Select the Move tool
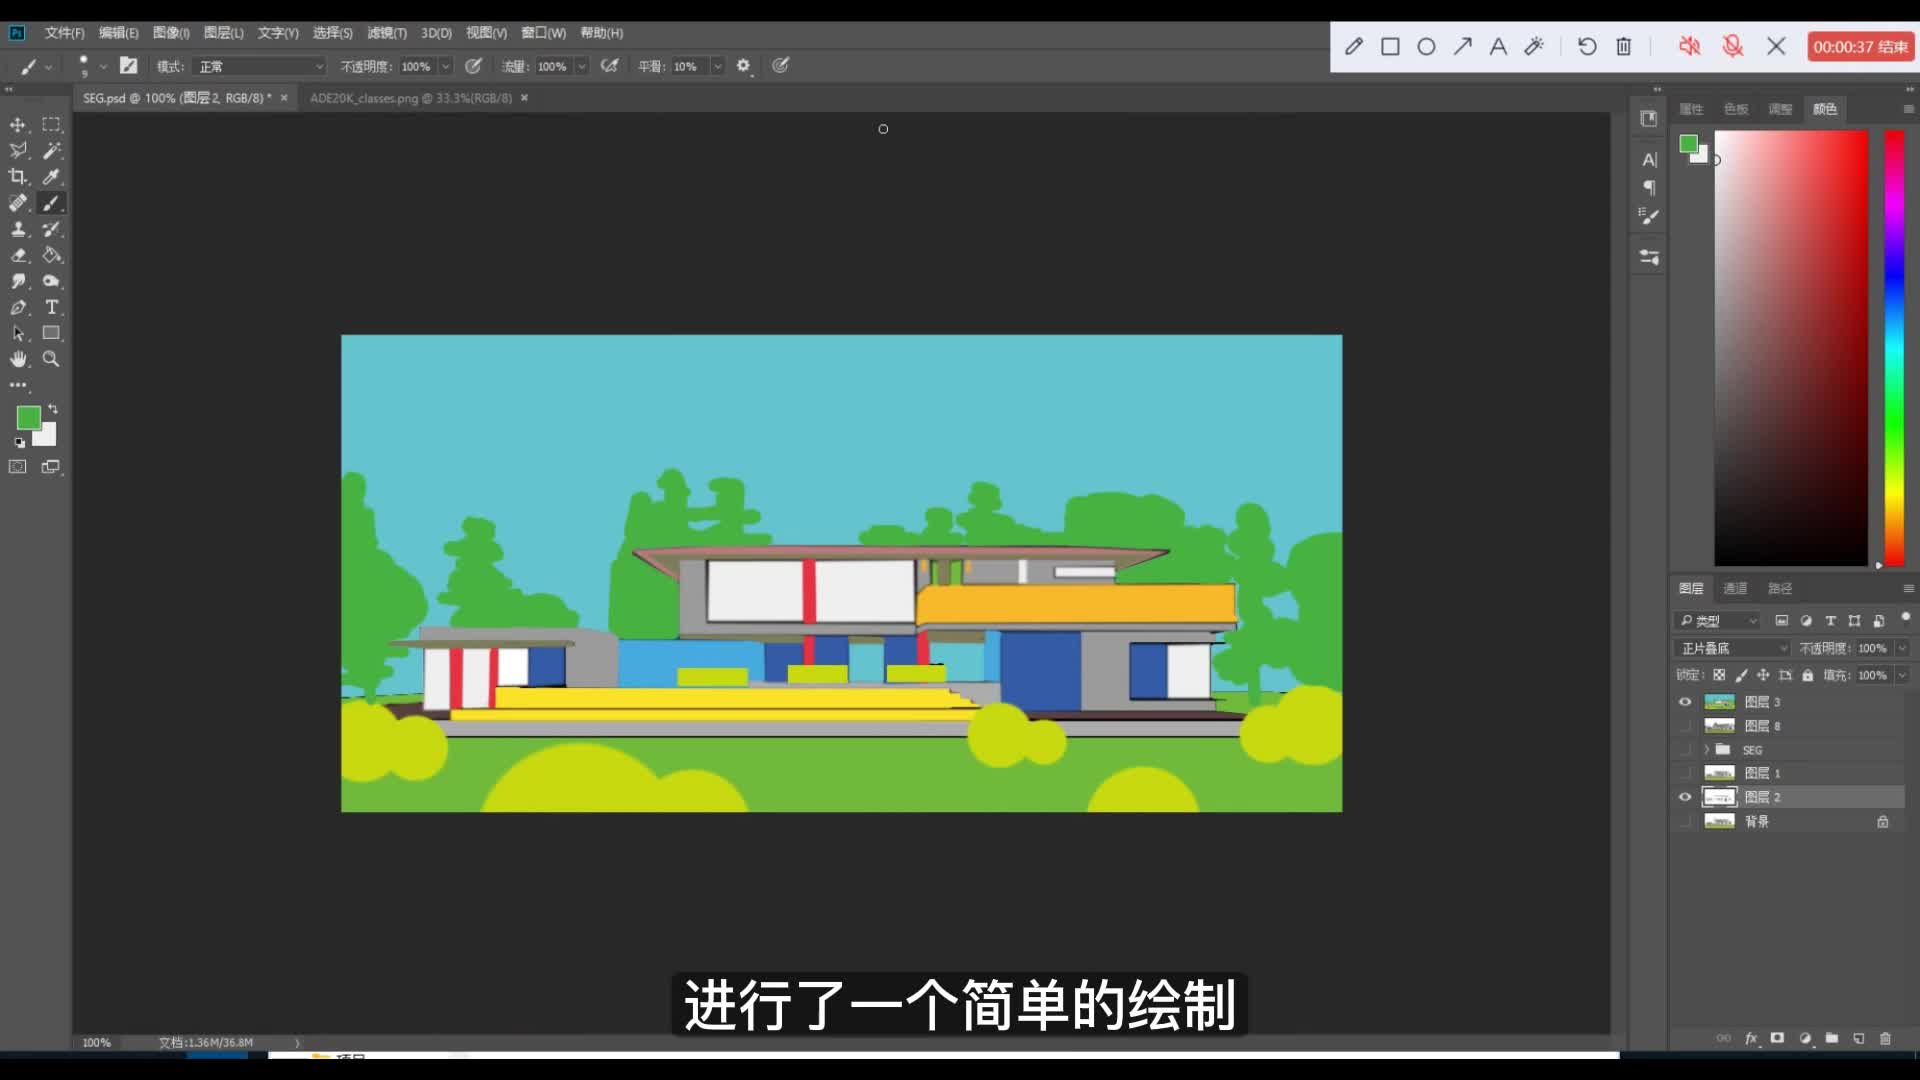Image resolution: width=1920 pixels, height=1080 pixels. coord(18,125)
